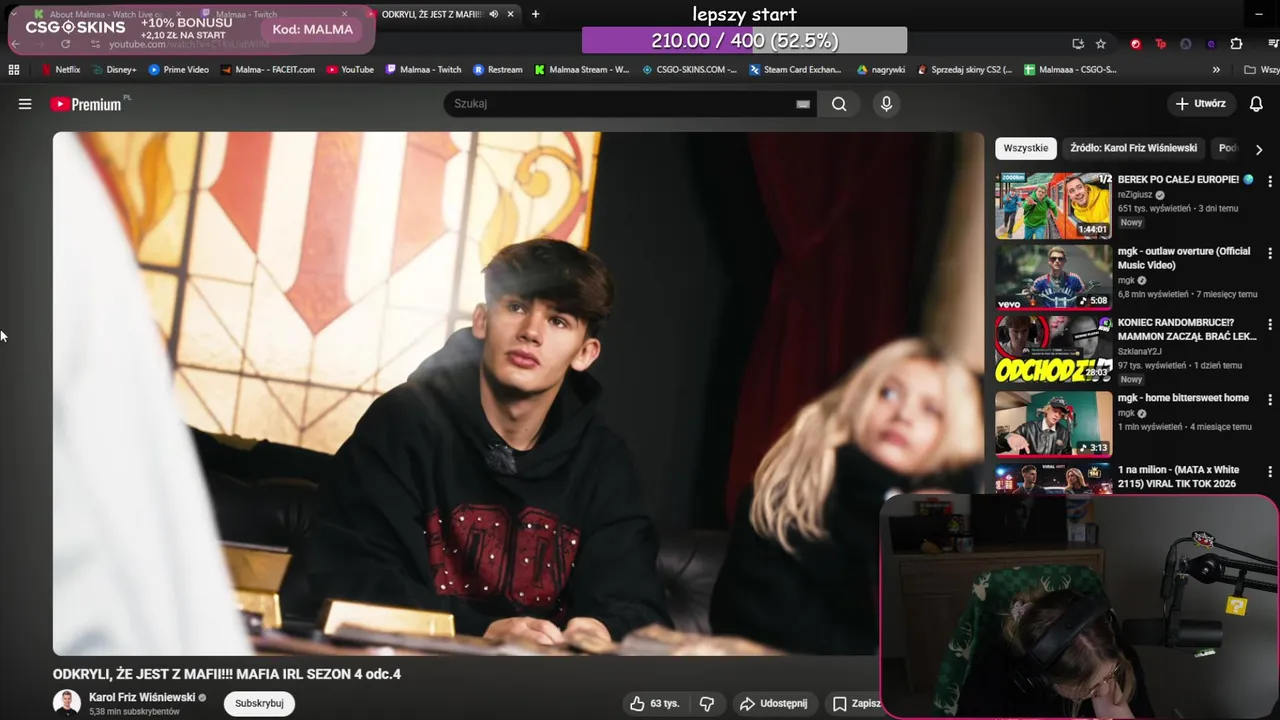Open options for mgk outlaw overture video
1280x720 pixels.
(x=1270, y=253)
